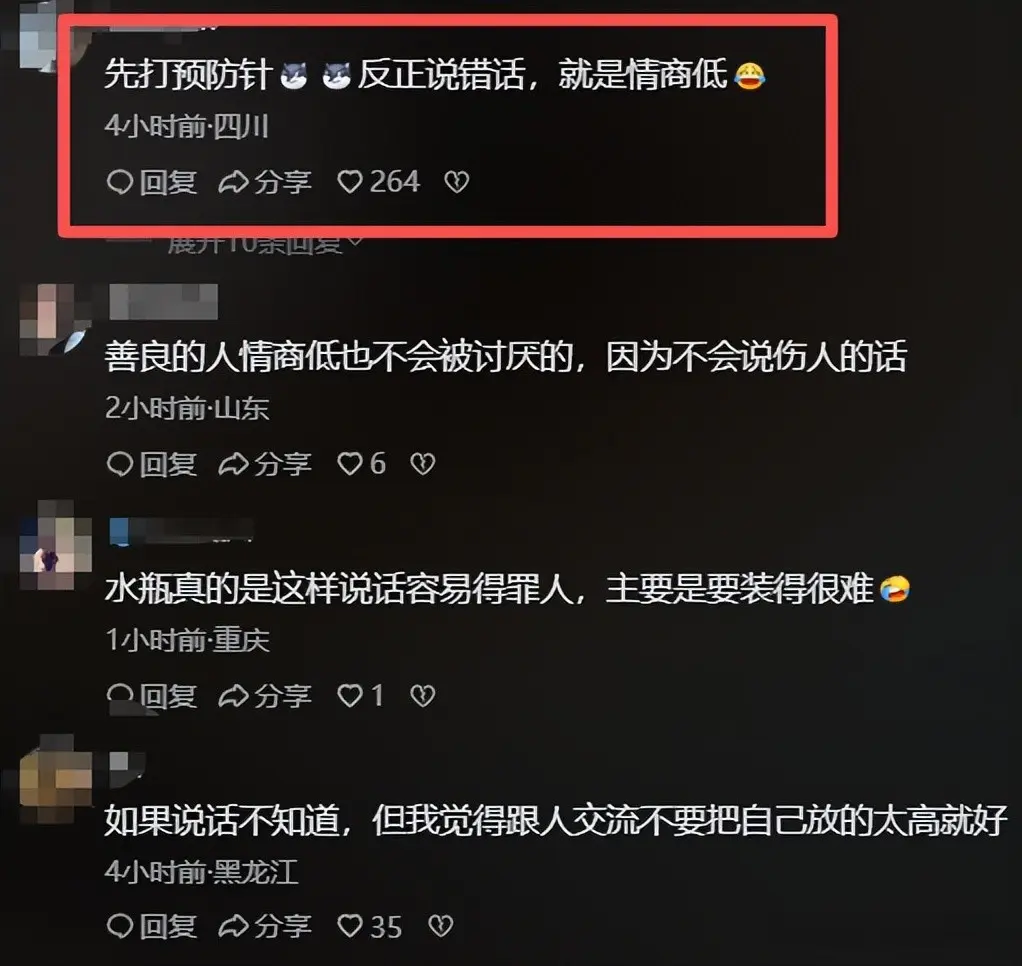
Task: Like the Sichuan comment with 264 likes
Action: point(379,181)
